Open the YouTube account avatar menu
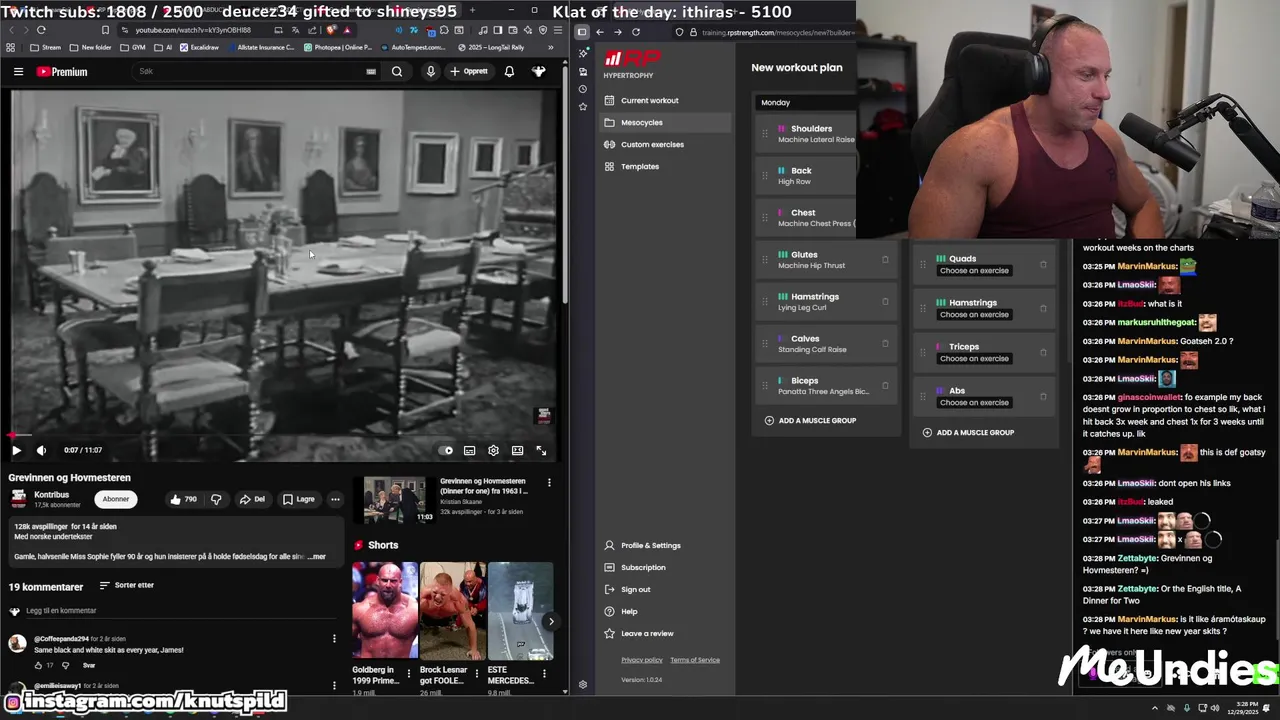 (539, 72)
